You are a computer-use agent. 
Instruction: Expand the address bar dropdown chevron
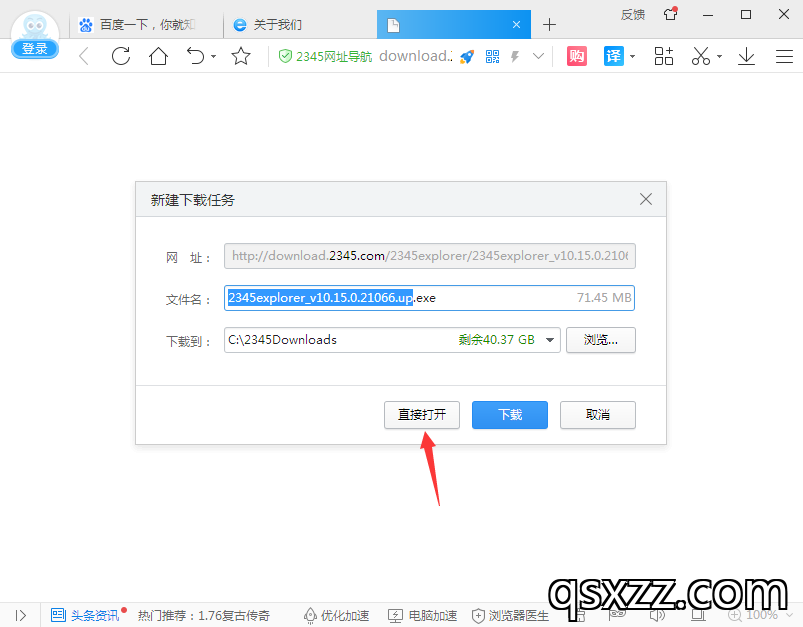point(538,56)
